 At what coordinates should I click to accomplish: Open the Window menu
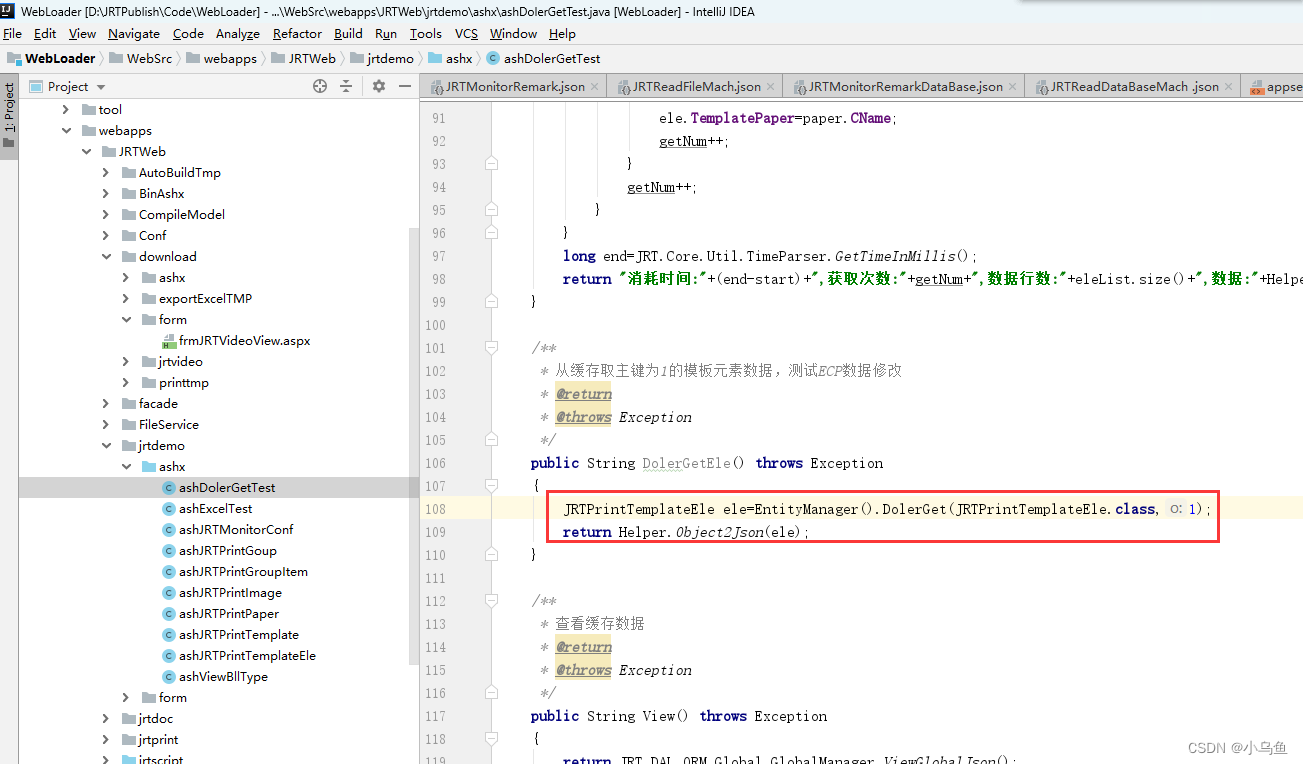coord(513,34)
